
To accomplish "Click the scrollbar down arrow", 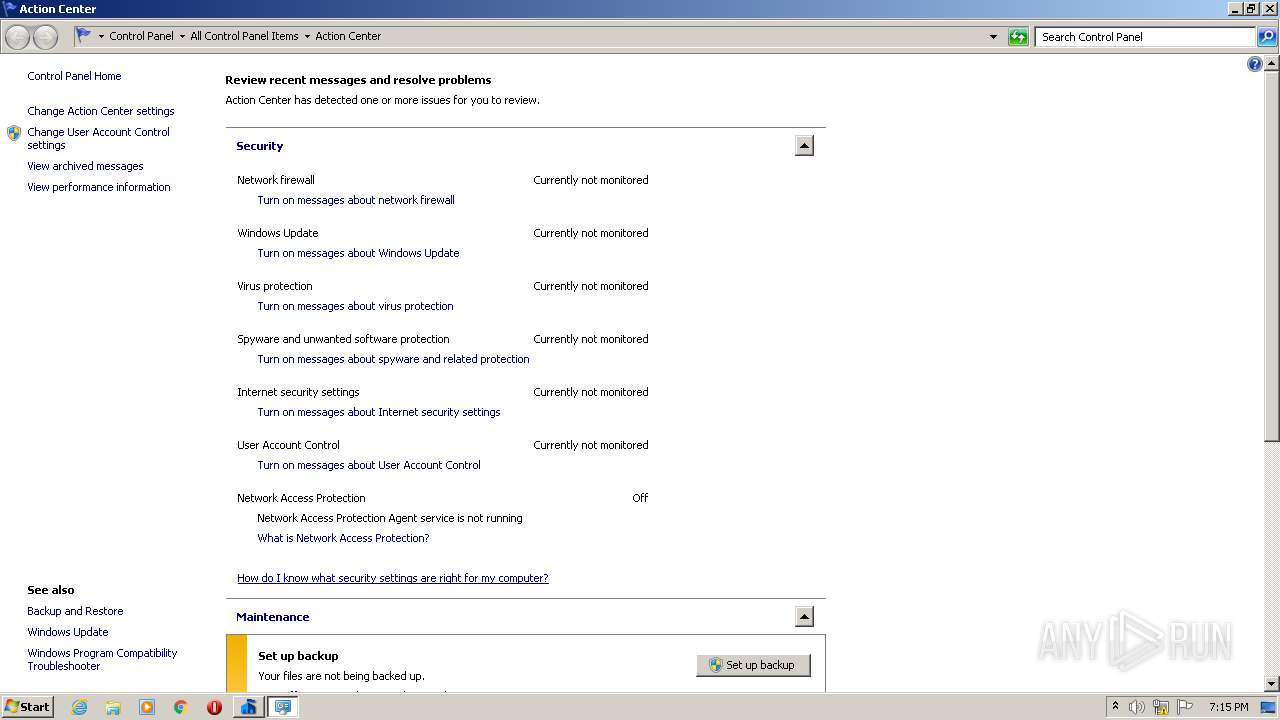I will [x=1272, y=684].
